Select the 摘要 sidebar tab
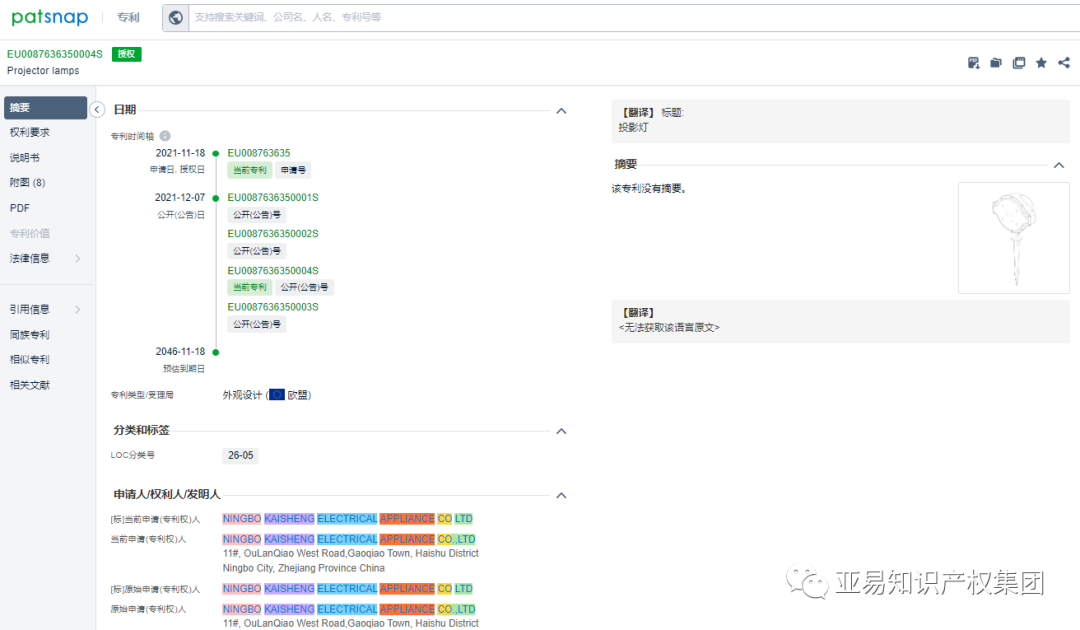 pyautogui.click(x=45, y=107)
